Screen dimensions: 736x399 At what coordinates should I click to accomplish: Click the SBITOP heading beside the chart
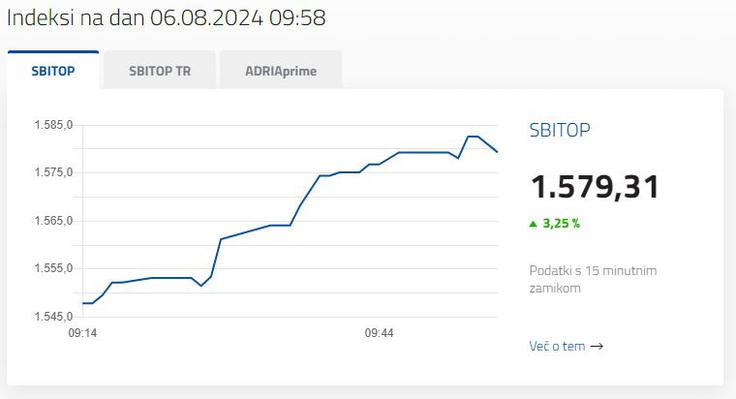(560, 130)
